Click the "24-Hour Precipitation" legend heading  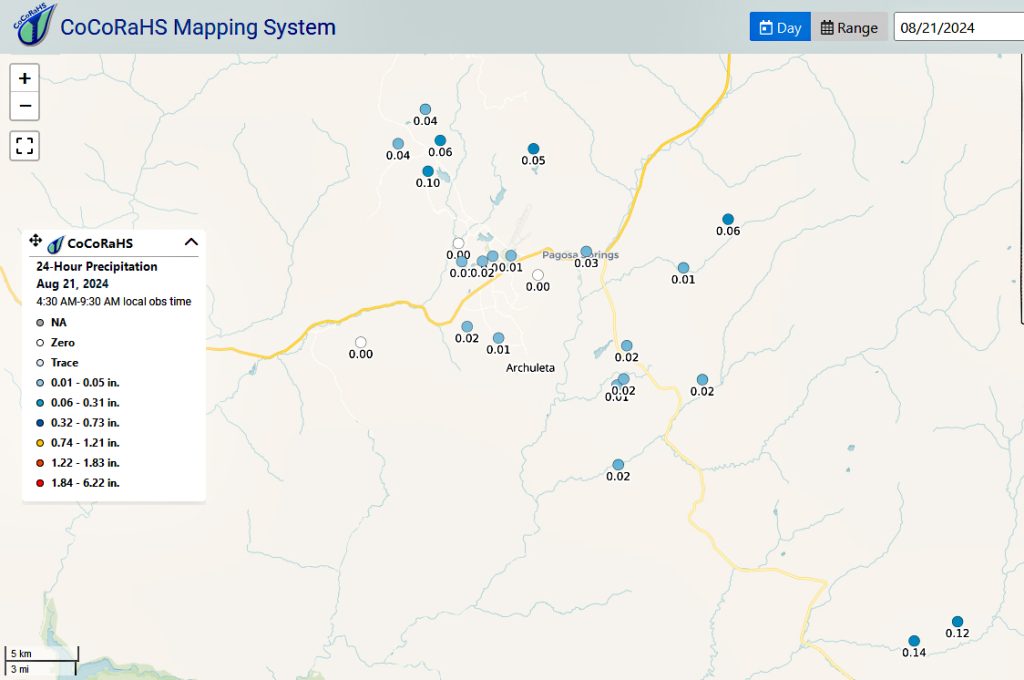coord(97,267)
